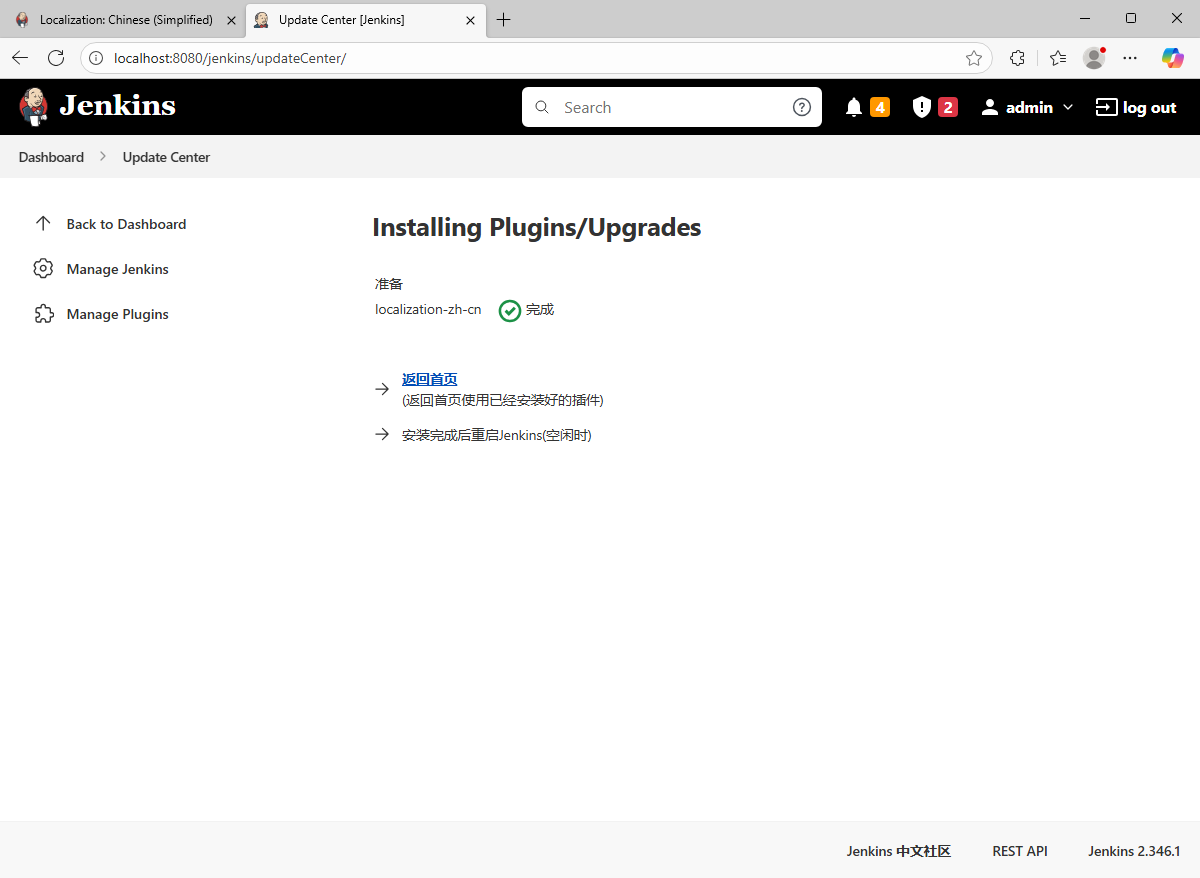Expand the admin dropdown chevron
This screenshot has height=878, width=1200.
coord(1068,107)
